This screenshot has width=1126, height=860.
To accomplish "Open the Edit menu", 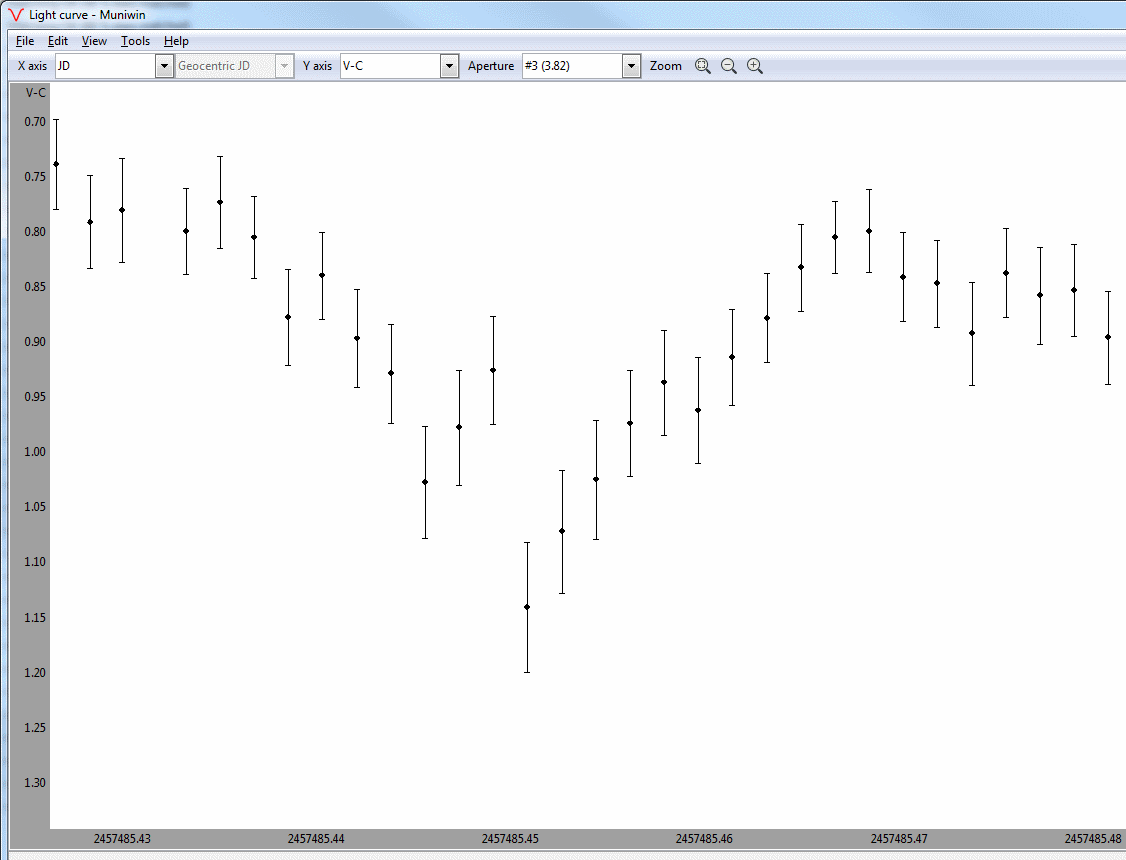I will click(x=58, y=41).
